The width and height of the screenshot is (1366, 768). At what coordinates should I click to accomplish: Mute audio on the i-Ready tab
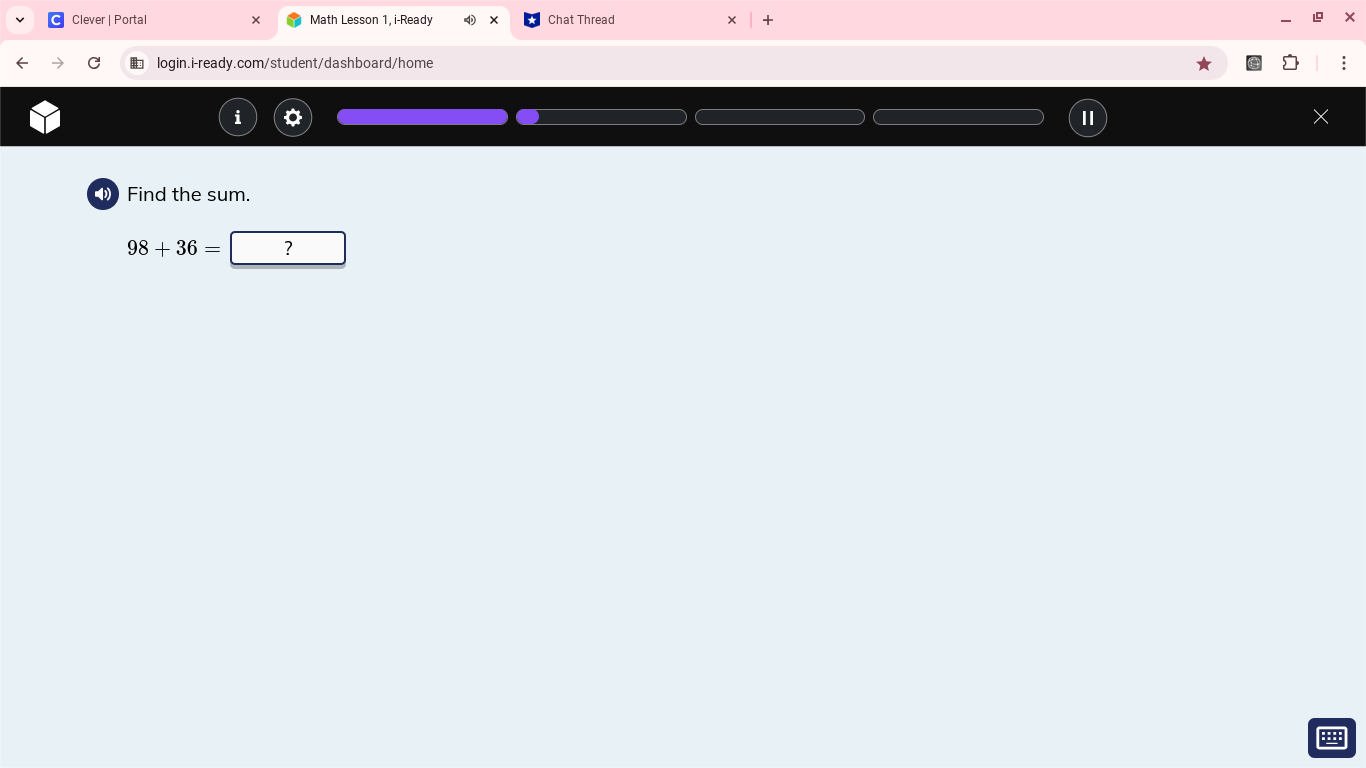click(470, 20)
